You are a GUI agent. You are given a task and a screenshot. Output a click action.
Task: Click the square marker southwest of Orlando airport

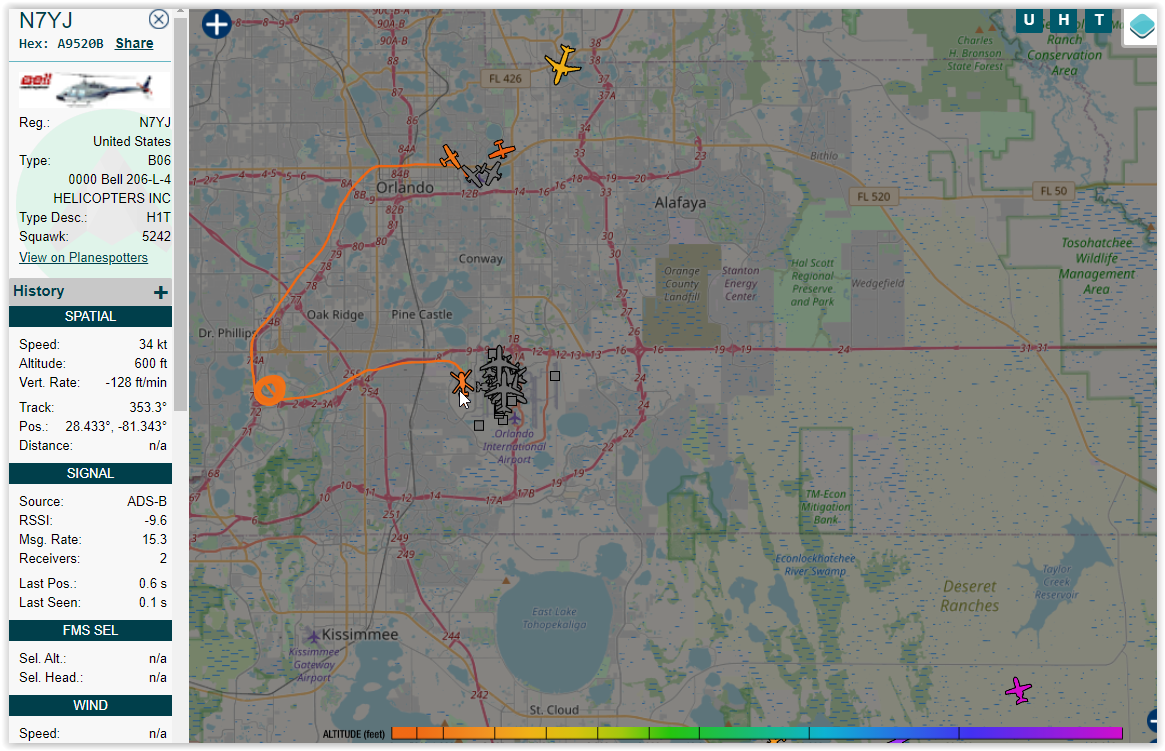coord(478,426)
